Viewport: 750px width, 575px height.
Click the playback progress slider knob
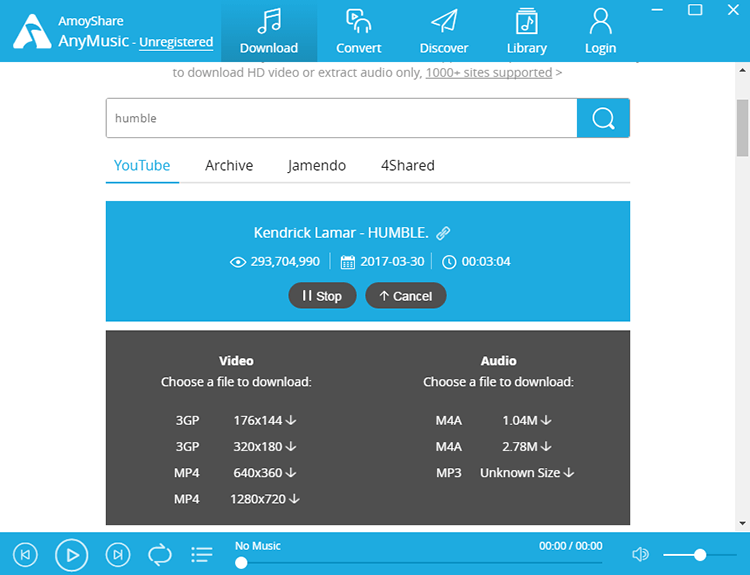242,563
